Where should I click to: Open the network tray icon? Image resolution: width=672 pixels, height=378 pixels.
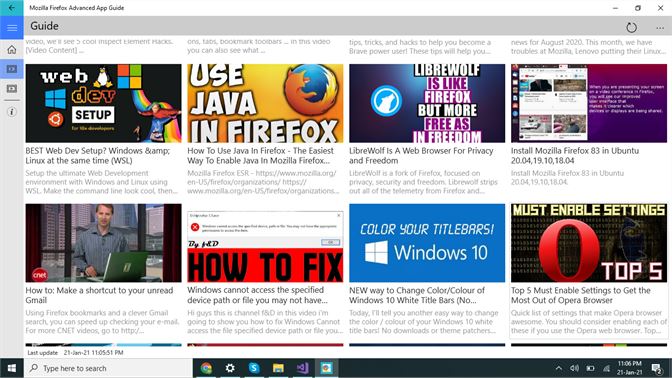[606, 368]
